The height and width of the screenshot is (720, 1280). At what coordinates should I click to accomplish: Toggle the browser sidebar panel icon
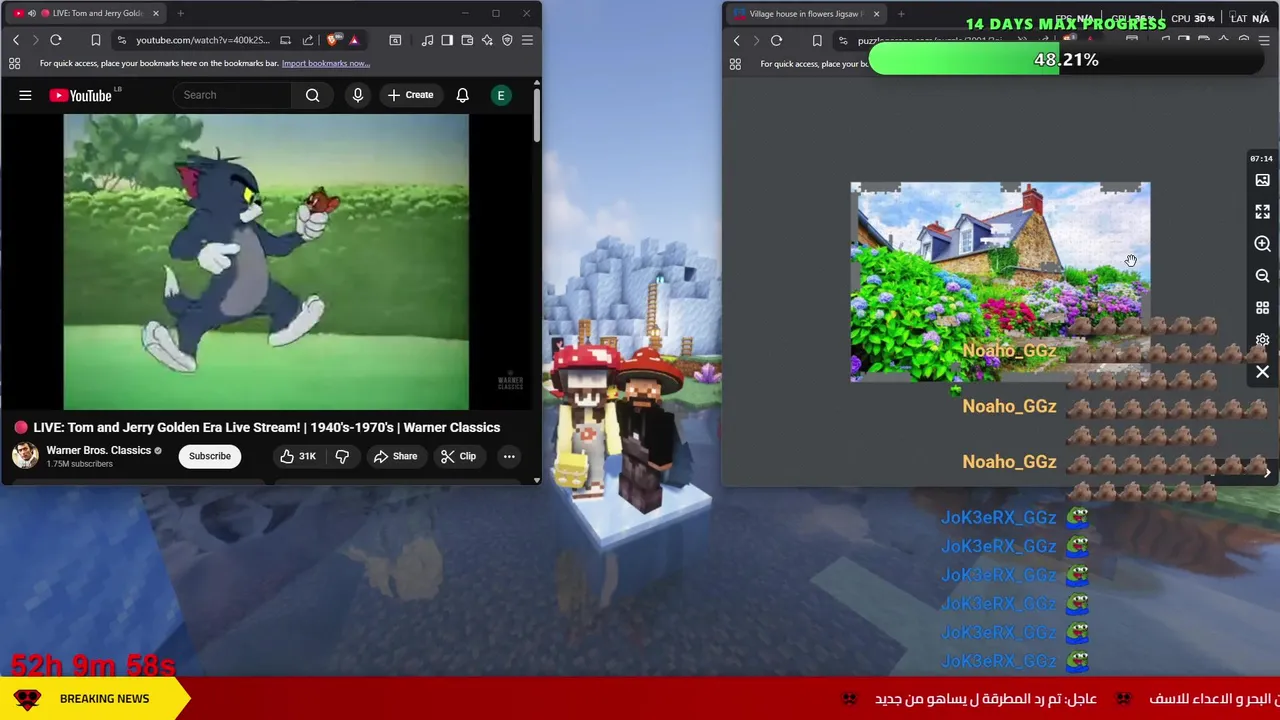click(x=447, y=40)
